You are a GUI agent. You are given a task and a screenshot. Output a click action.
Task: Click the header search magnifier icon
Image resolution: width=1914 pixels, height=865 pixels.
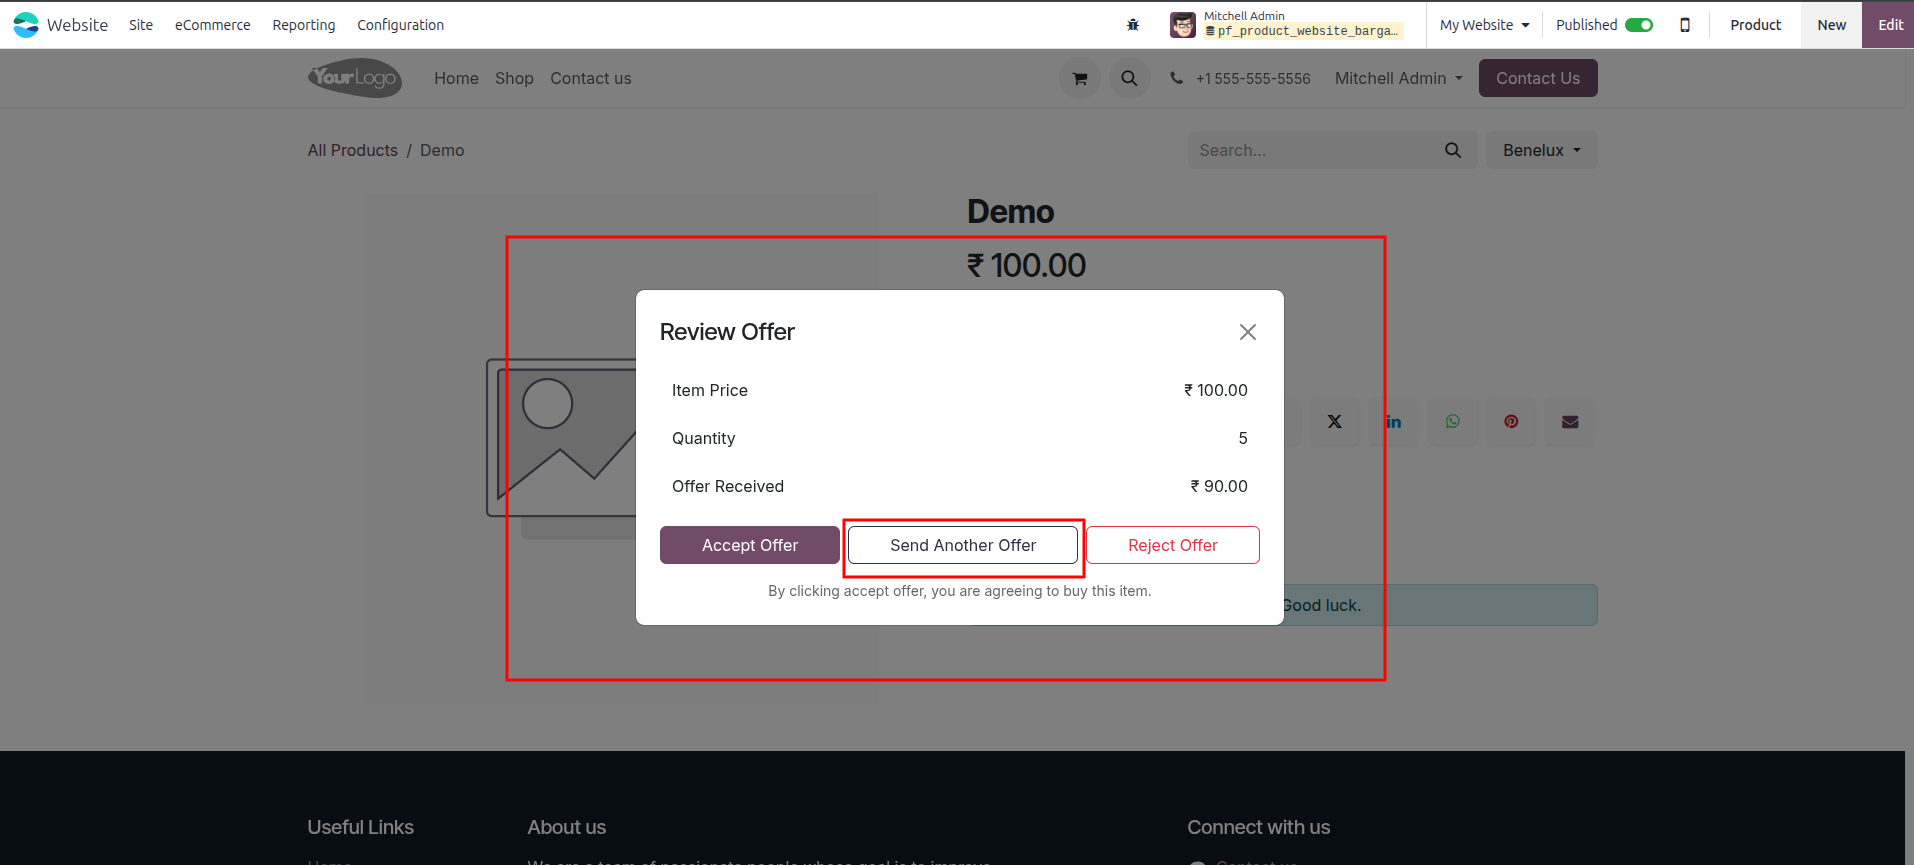point(1129,78)
